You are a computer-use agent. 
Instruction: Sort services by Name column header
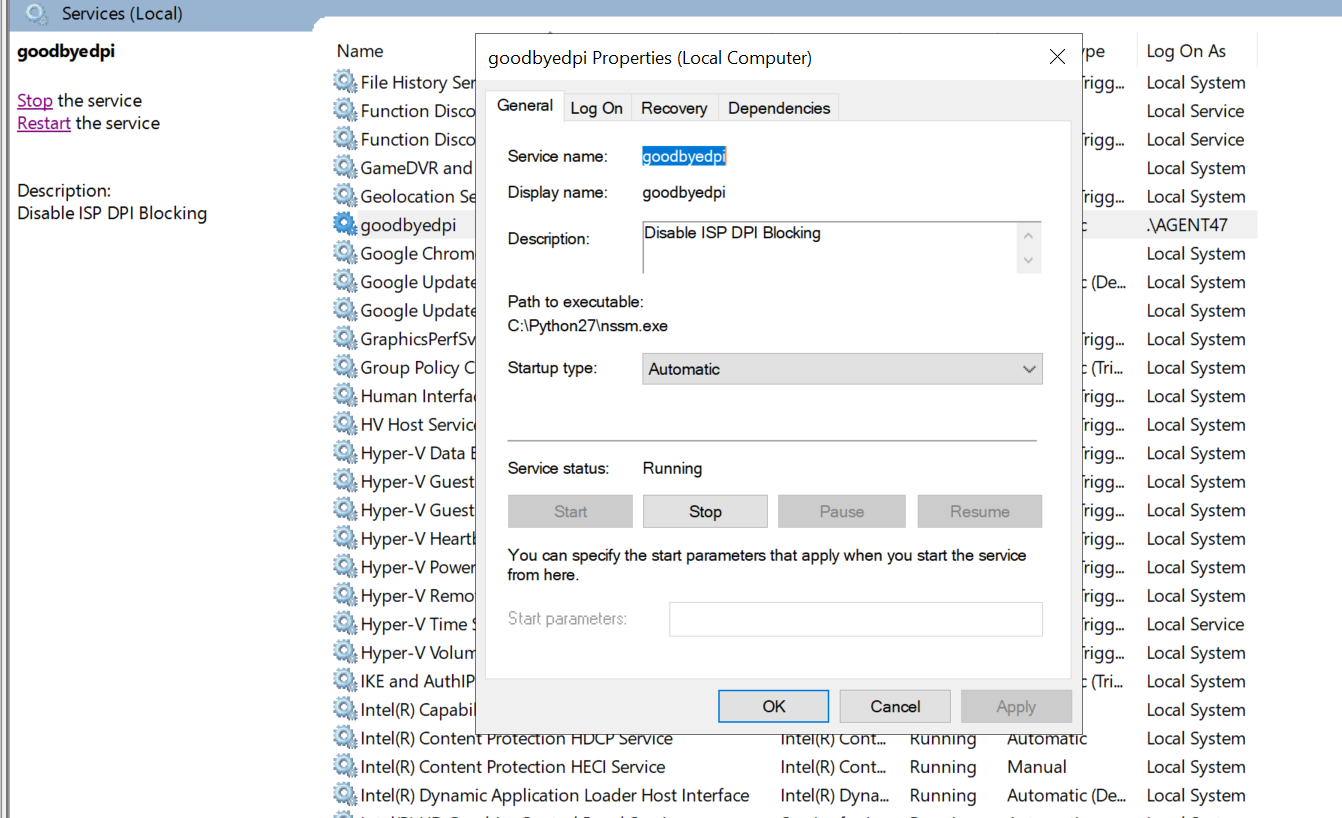(360, 51)
